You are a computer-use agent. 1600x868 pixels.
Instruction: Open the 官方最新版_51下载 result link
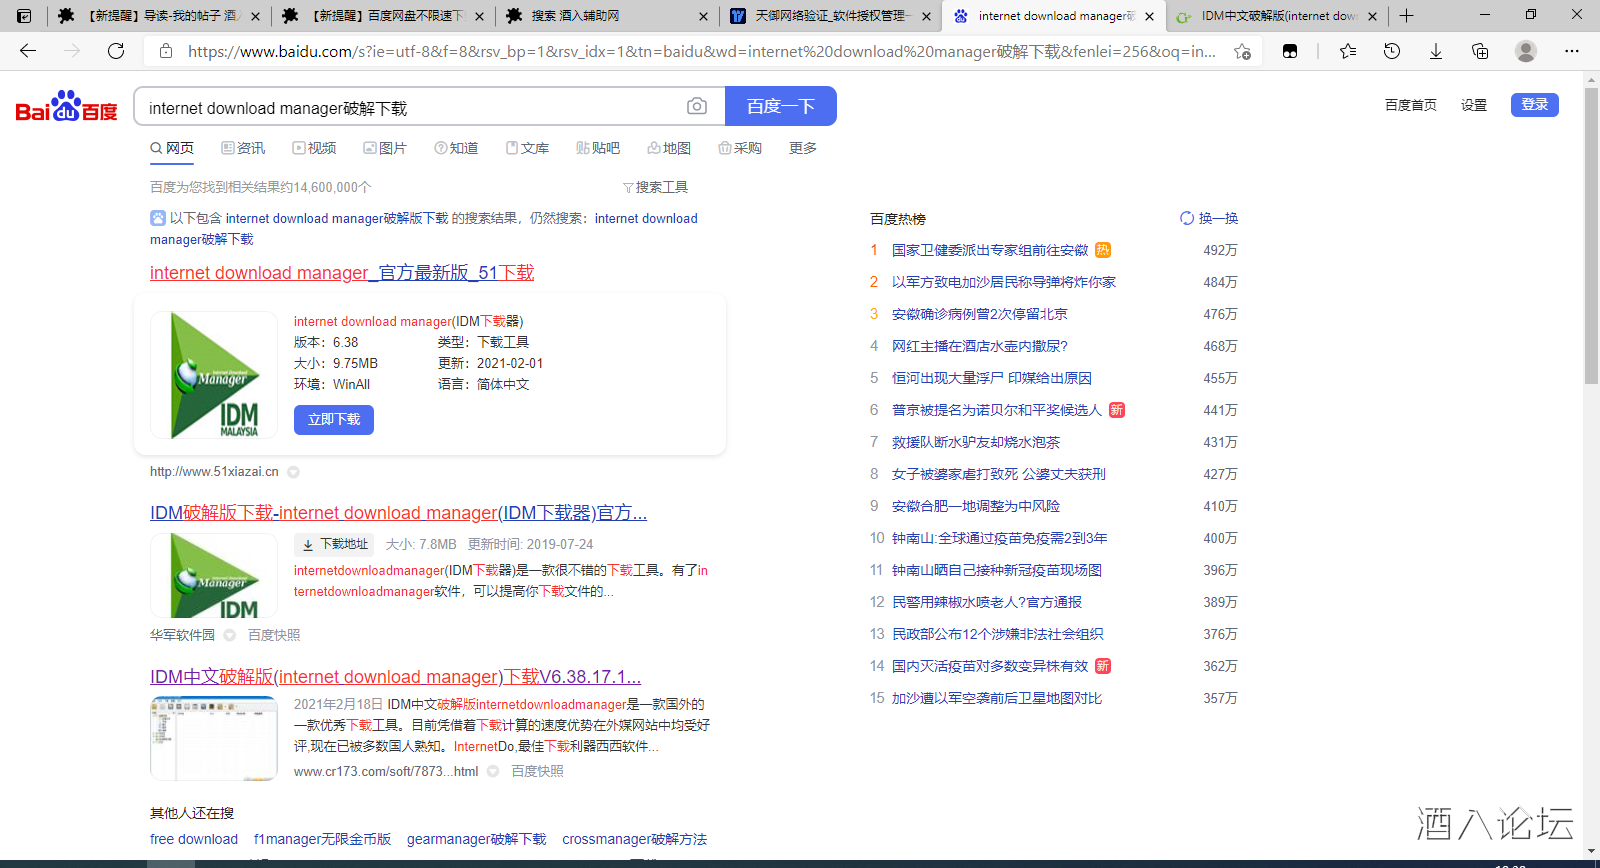342,273
